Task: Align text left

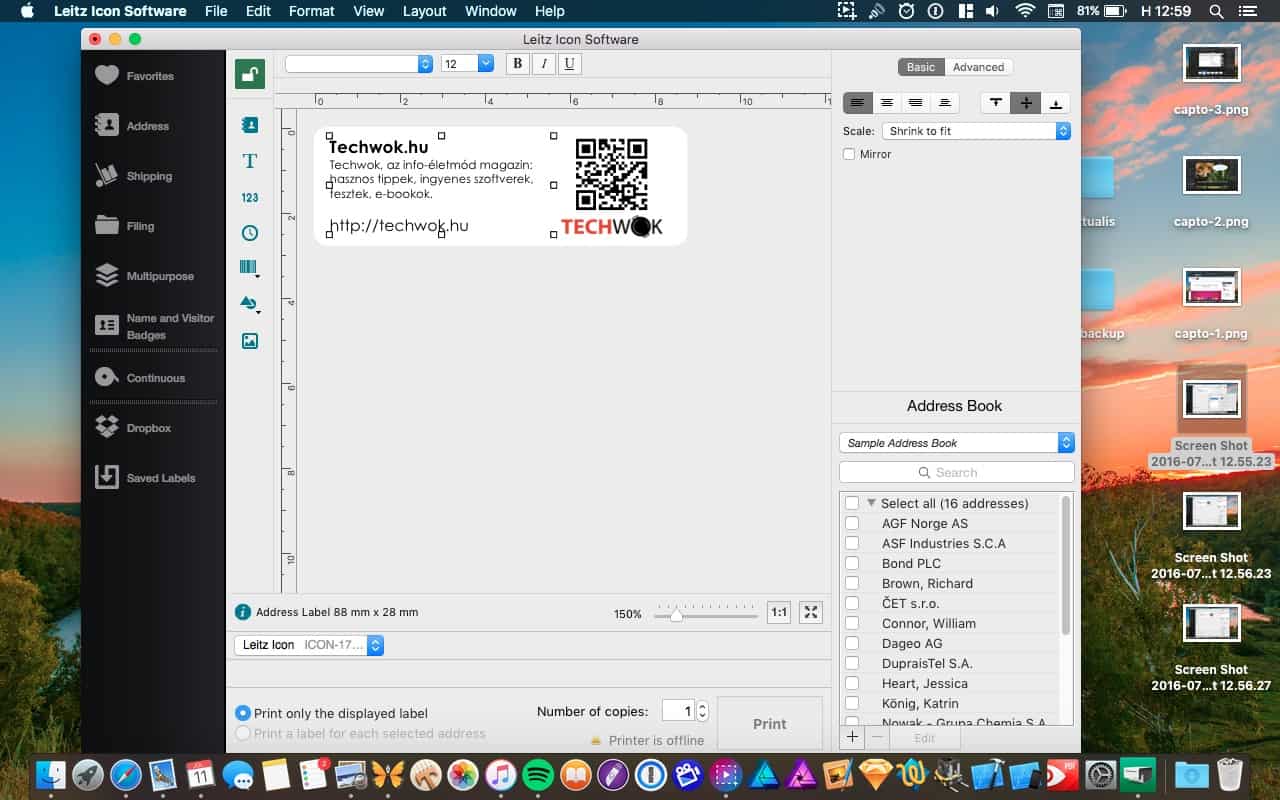Action: click(858, 103)
